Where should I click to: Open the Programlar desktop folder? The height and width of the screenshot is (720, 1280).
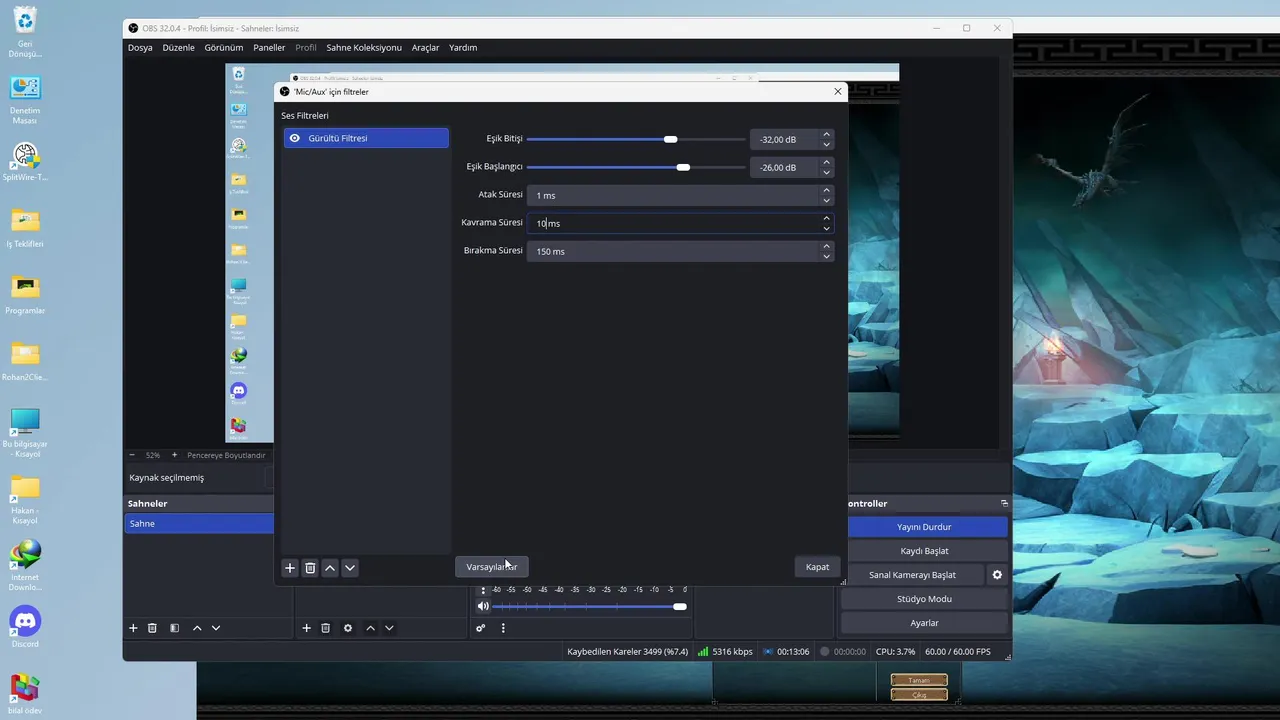pyautogui.click(x=25, y=294)
